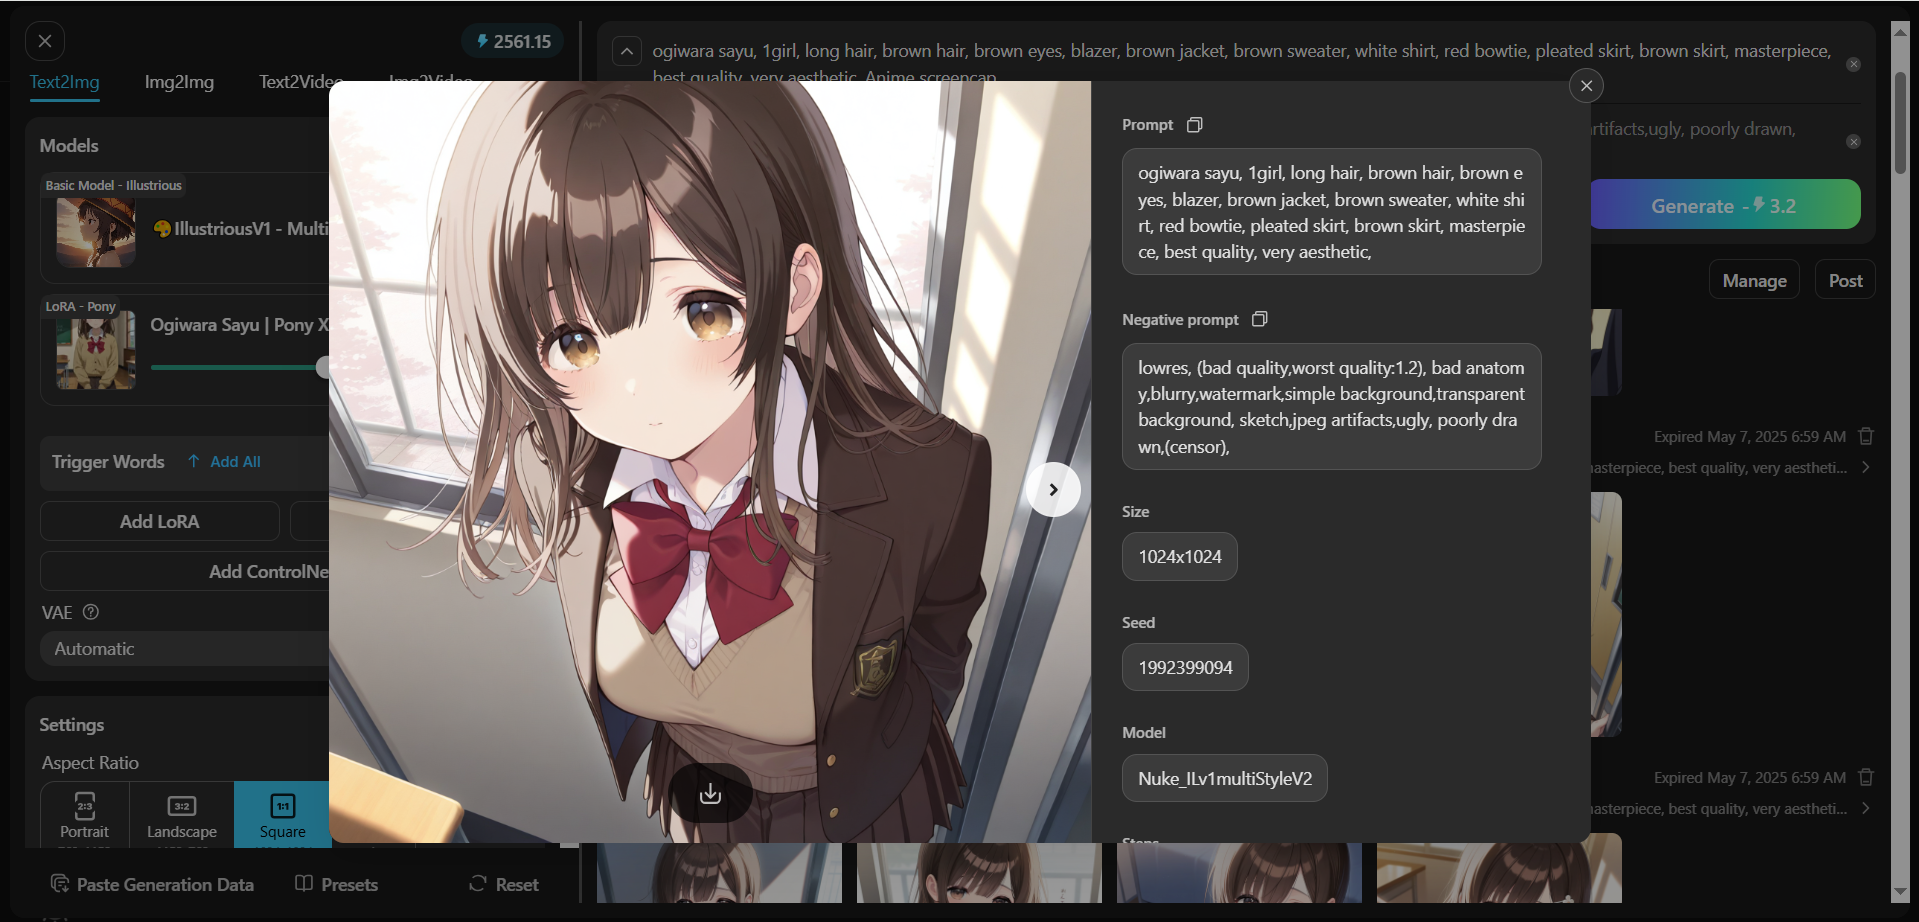
Task: Click the size value 1024x1024
Action: click(1180, 557)
